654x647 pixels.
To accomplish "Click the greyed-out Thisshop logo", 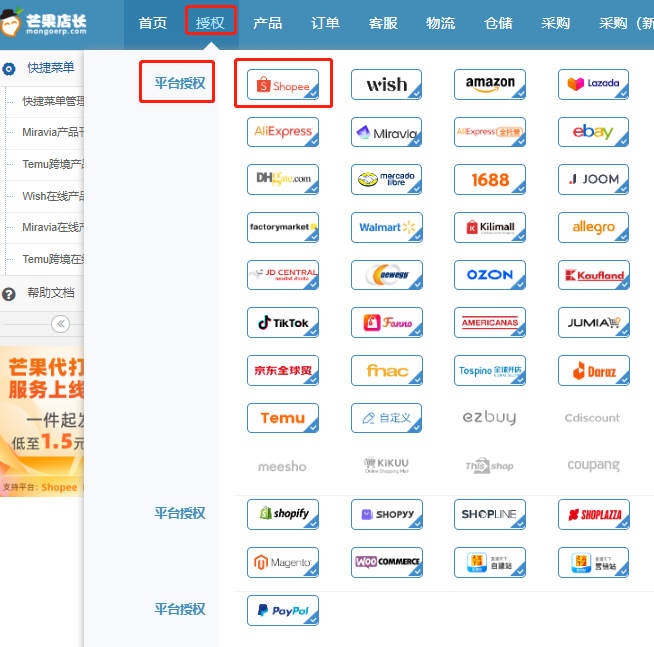I will pyautogui.click(x=489, y=466).
